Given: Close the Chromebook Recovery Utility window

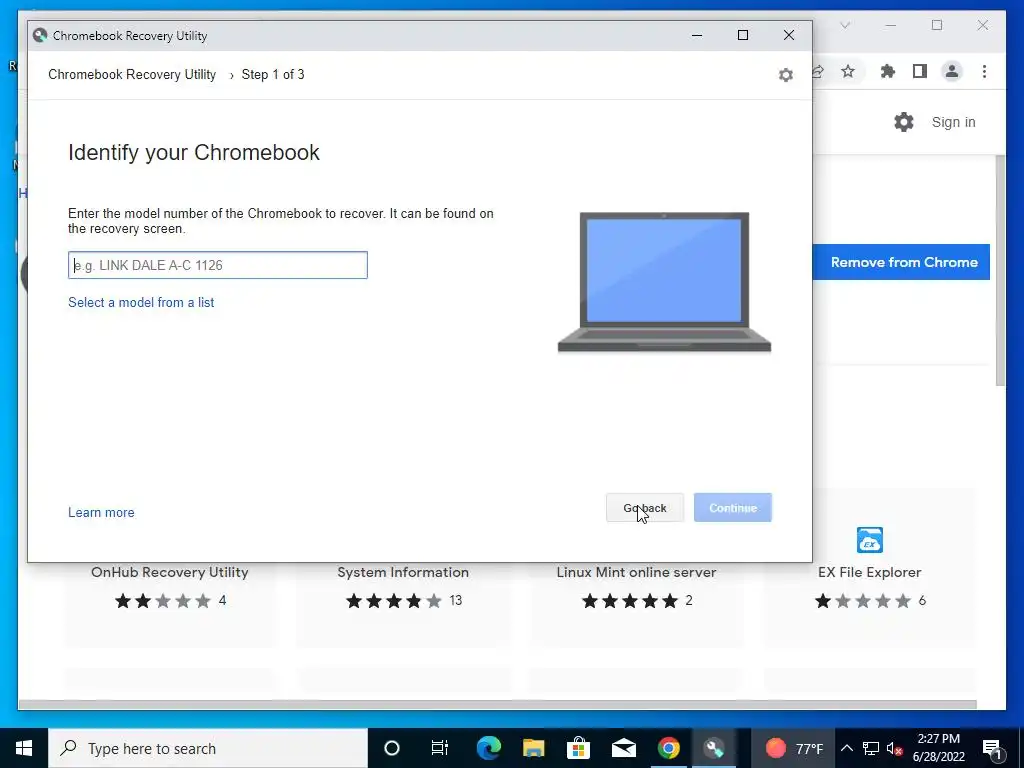Looking at the screenshot, I should click(x=789, y=35).
